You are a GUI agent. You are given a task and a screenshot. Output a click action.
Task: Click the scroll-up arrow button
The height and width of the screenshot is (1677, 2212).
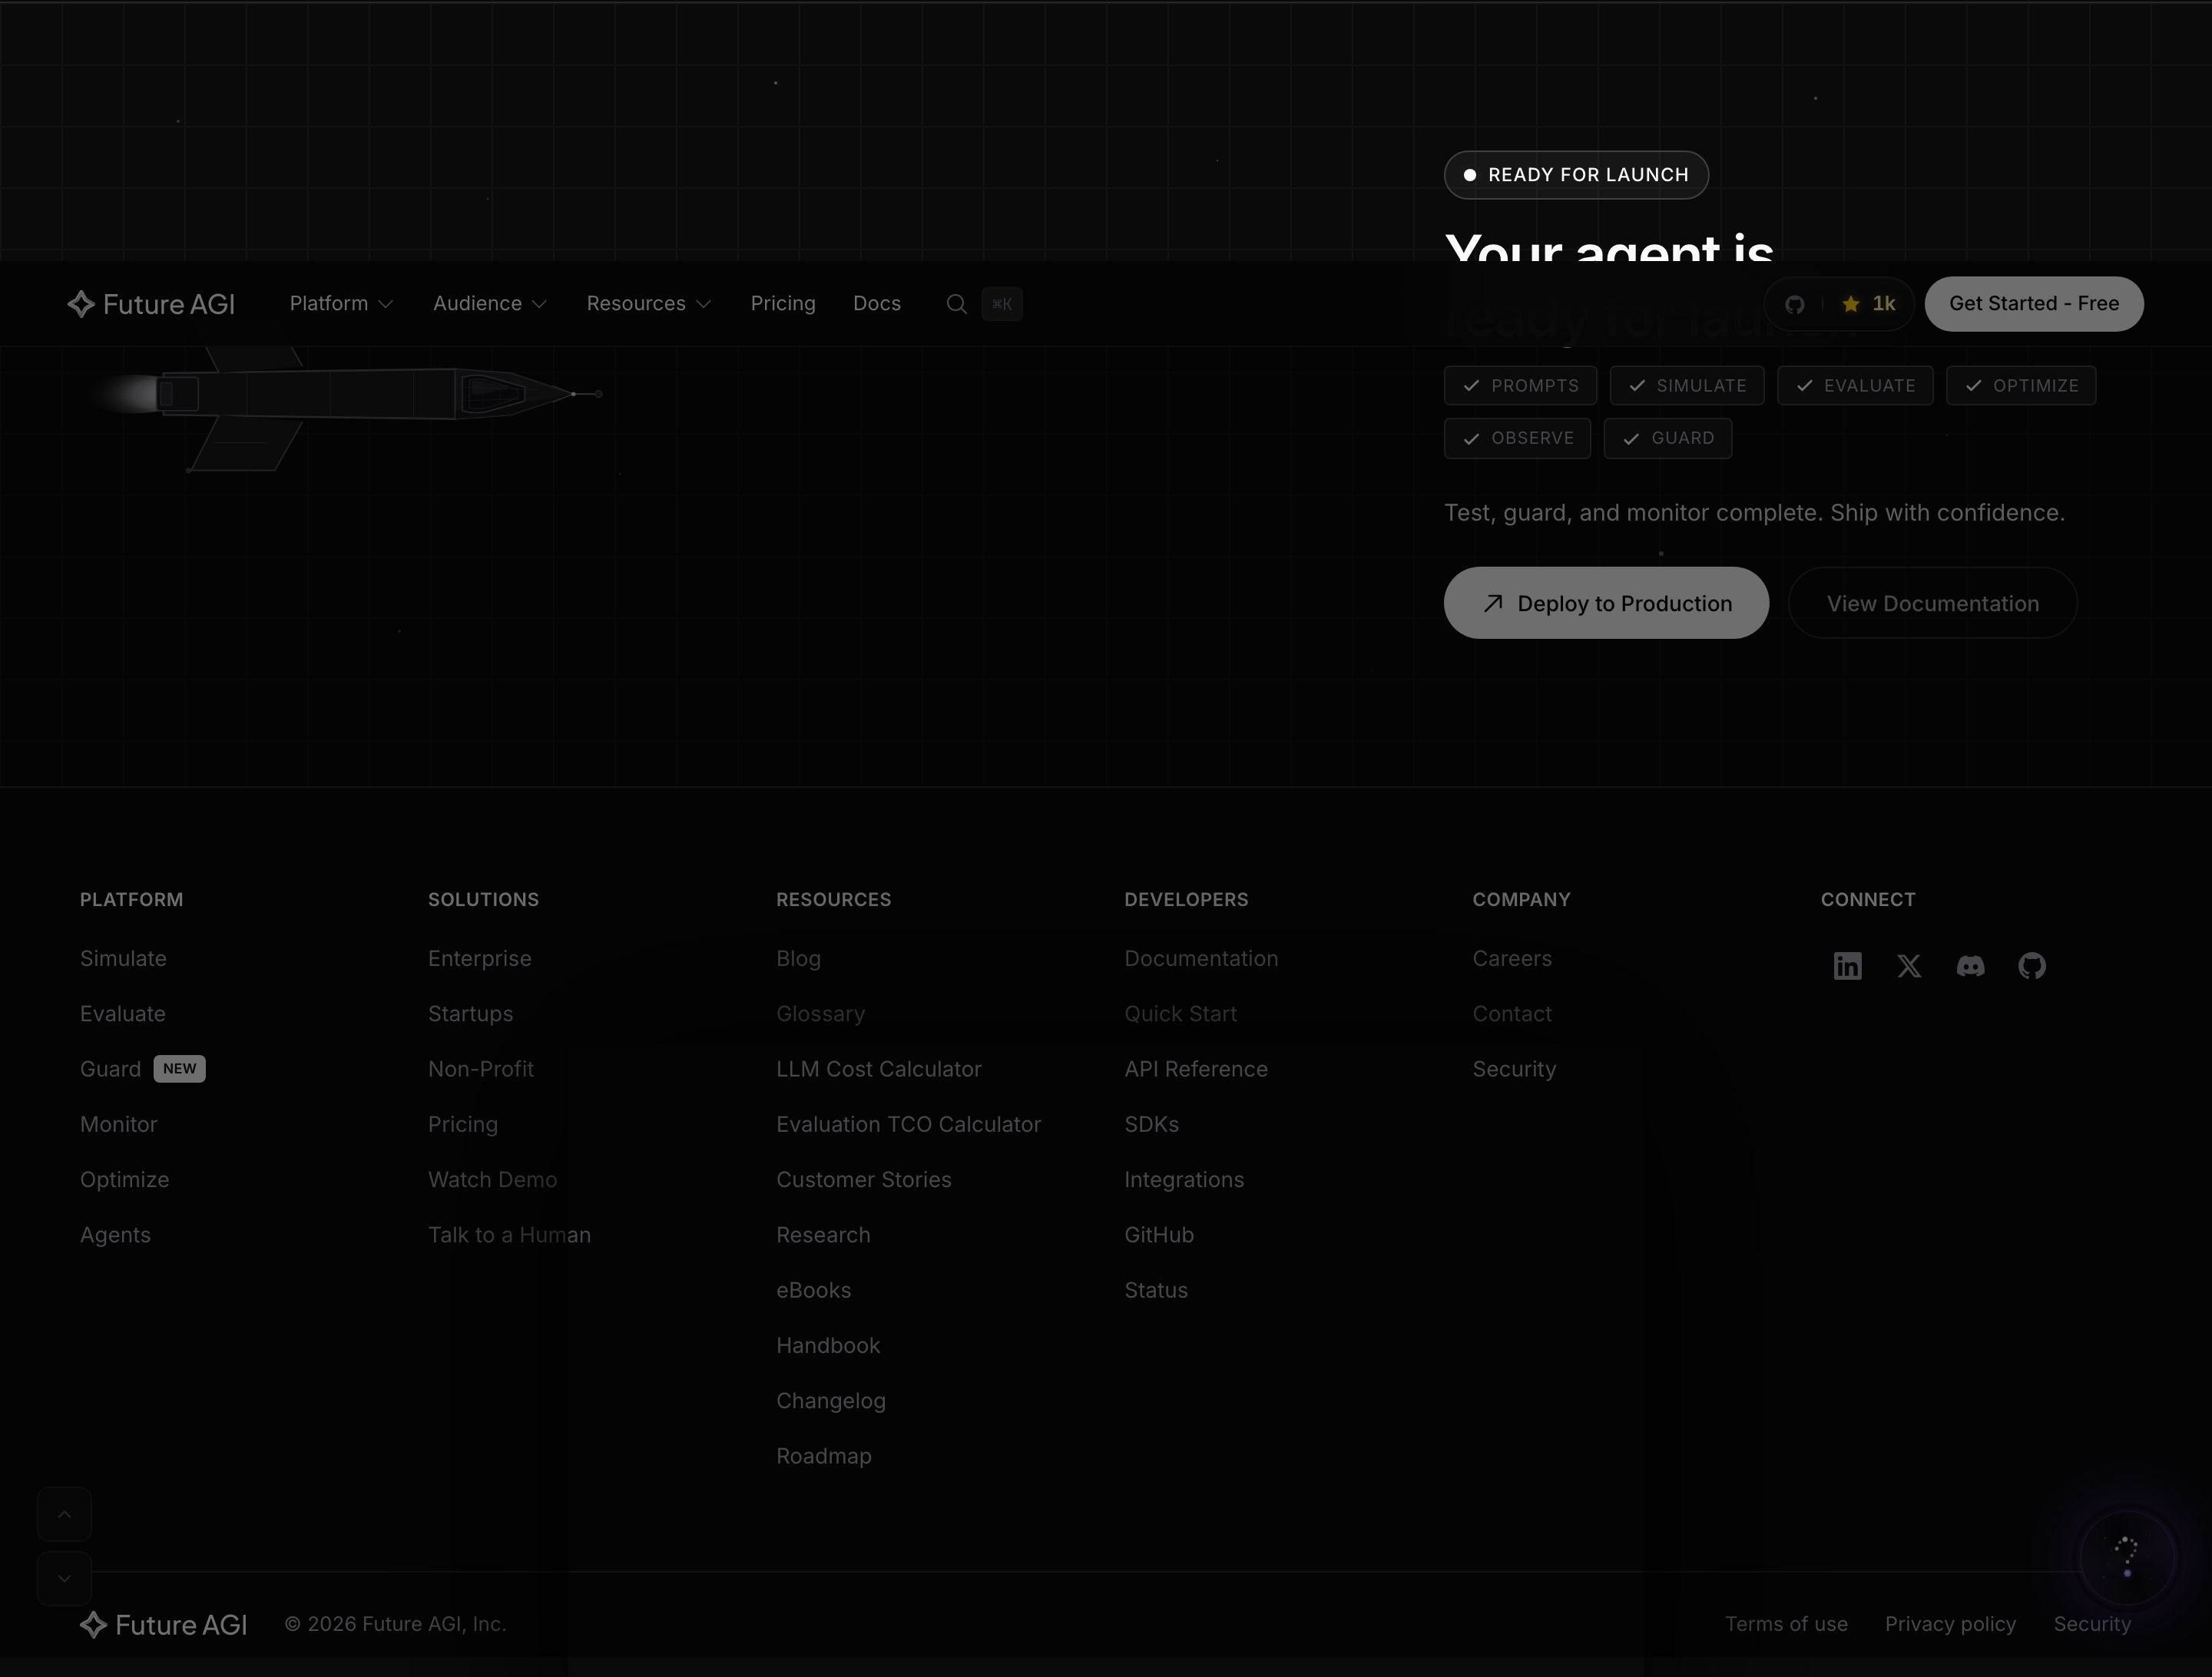pos(65,1514)
